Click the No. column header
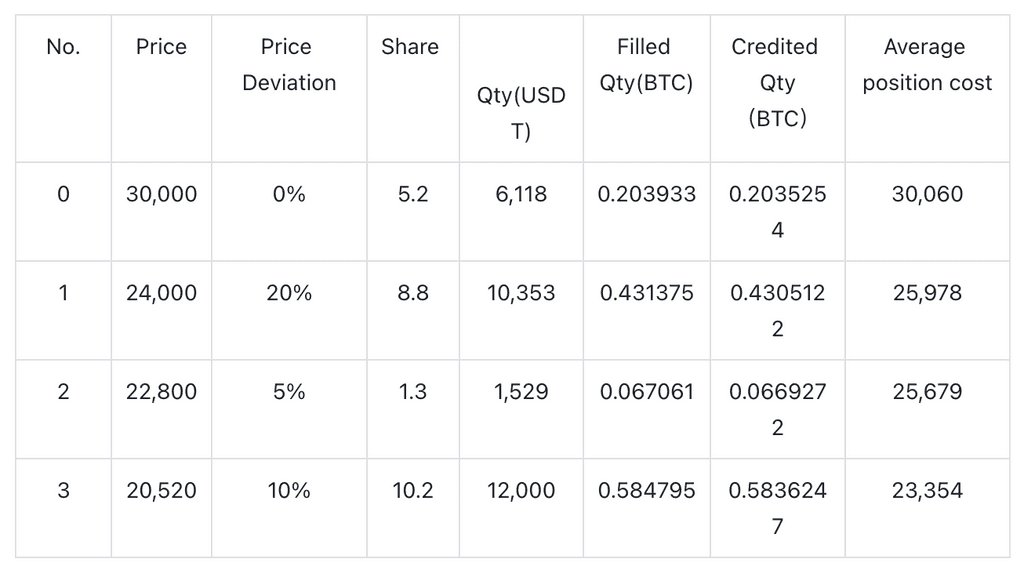 click(63, 47)
